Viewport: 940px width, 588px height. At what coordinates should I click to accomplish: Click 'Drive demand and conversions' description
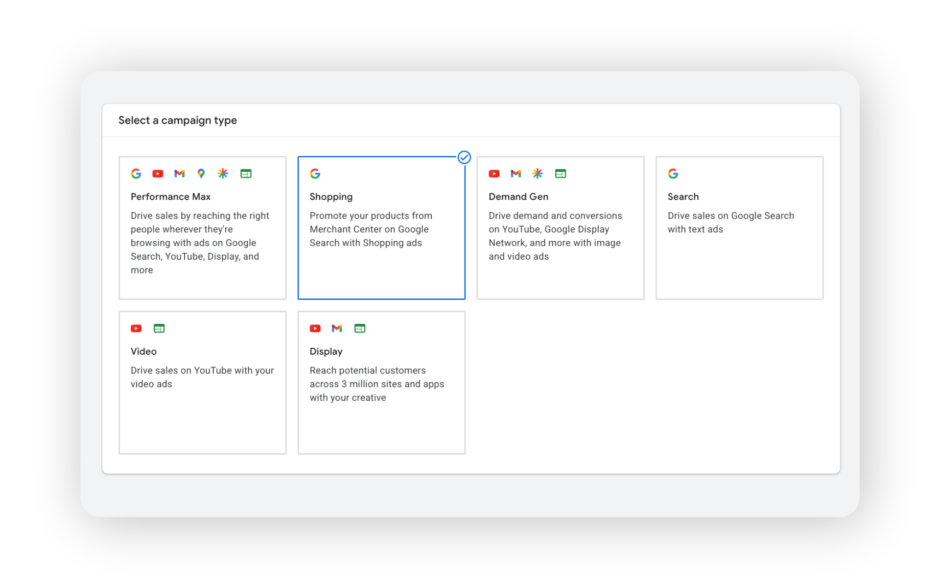coord(555,236)
